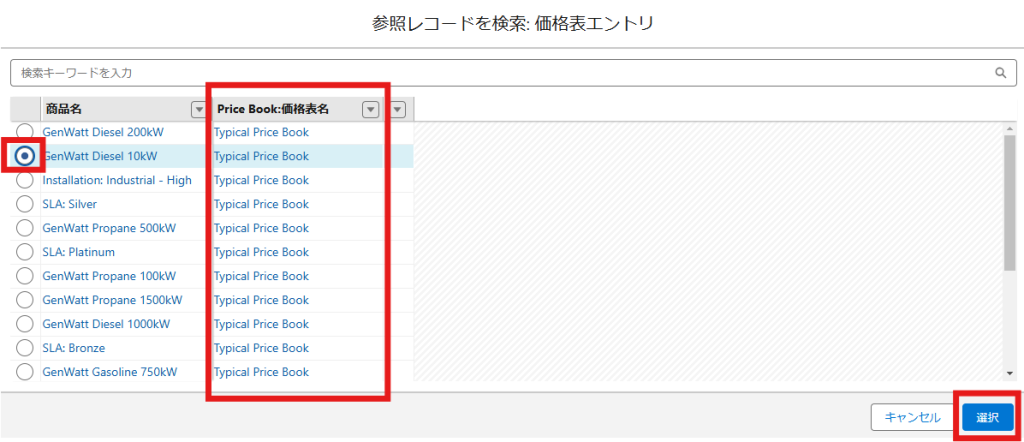Open GenWatt Diesel 10kW product link
Viewport: 1024px width, 442px height.
click(x=100, y=156)
